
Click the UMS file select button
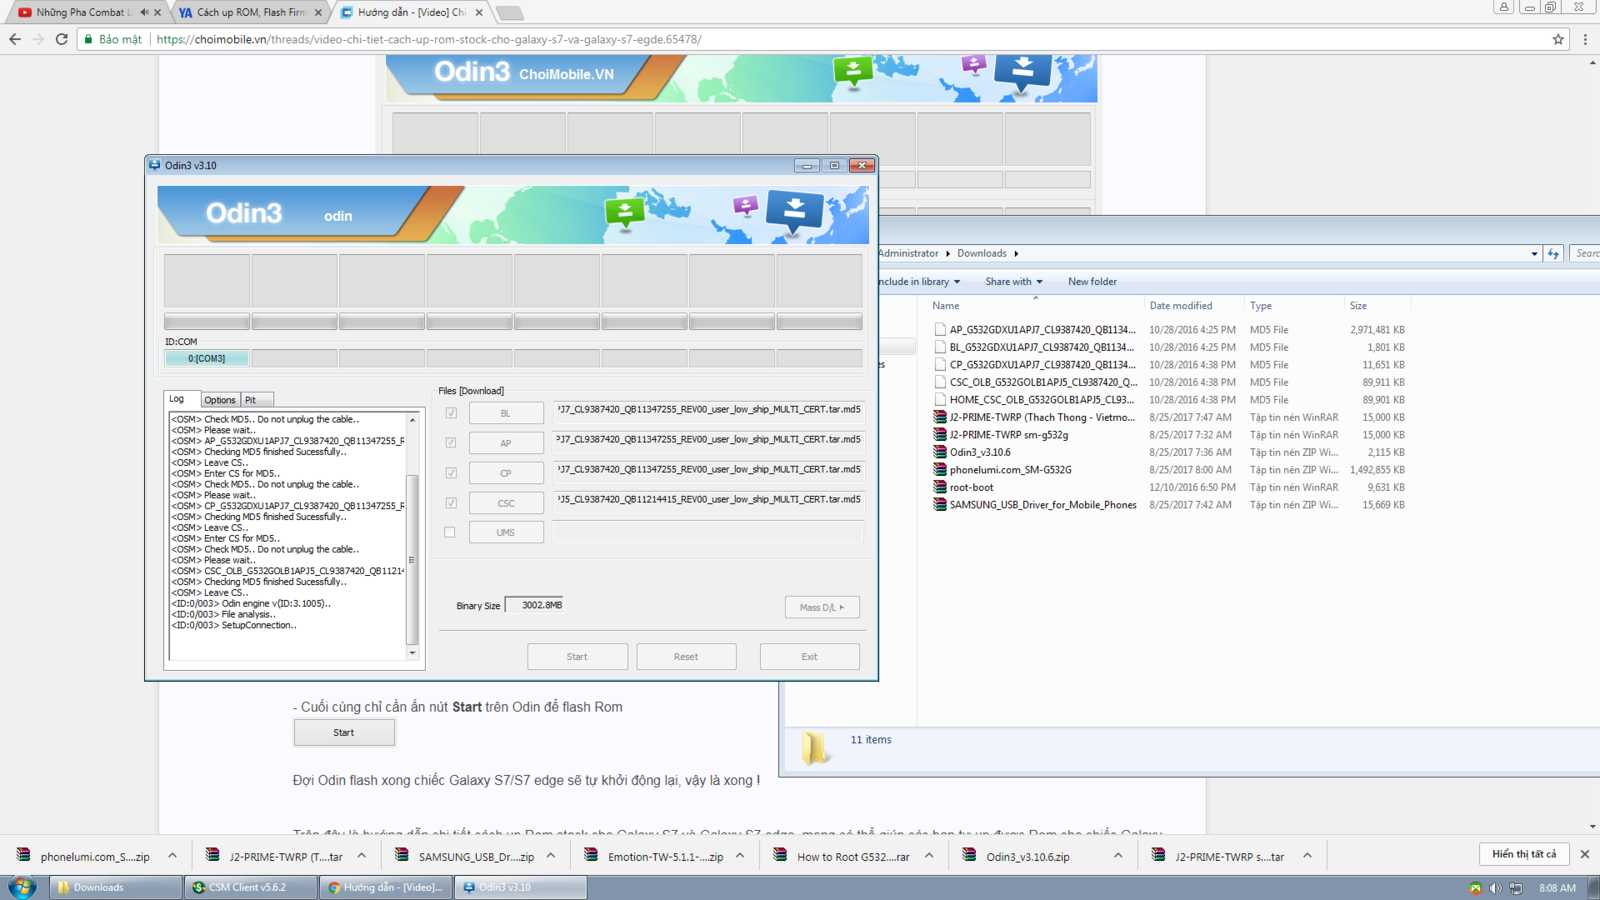click(x=506, y=533)
